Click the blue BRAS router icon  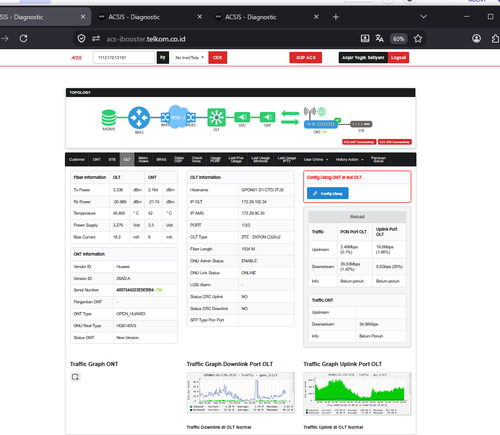[x=139, y=117]
